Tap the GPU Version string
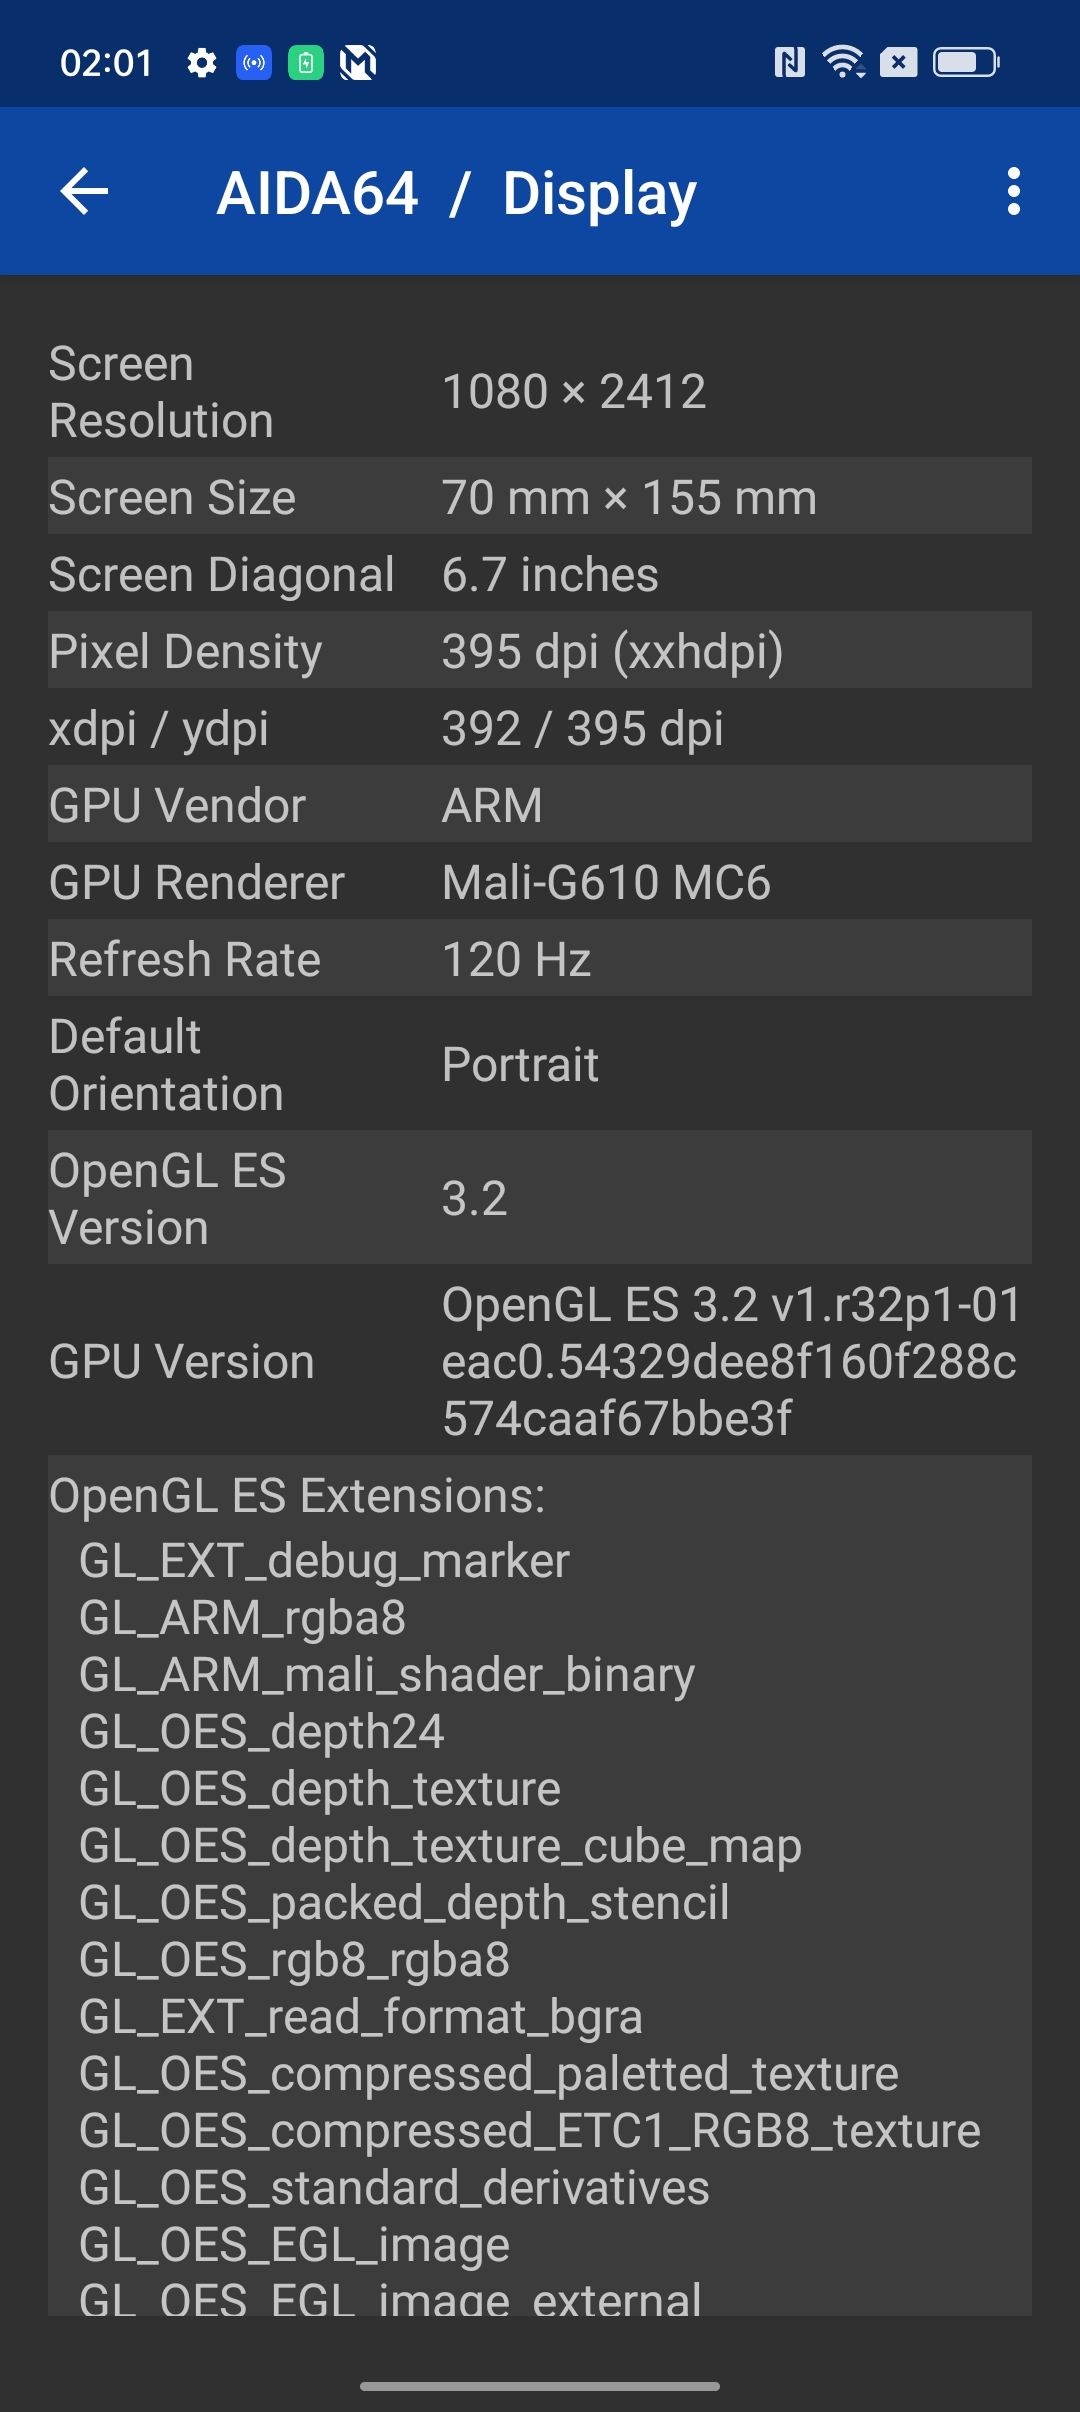 731,1361
